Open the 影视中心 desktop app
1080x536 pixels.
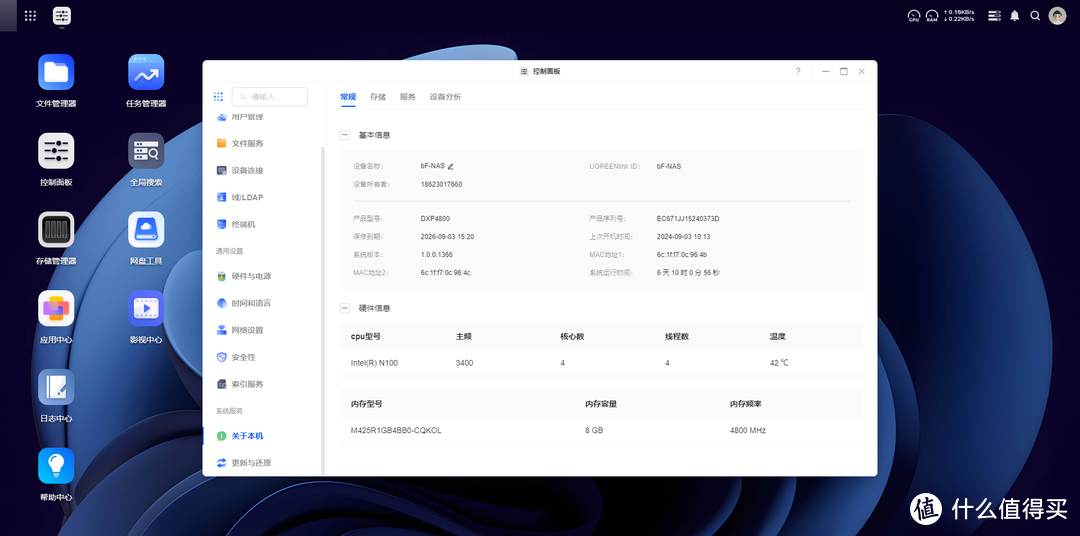click(146, 309)
